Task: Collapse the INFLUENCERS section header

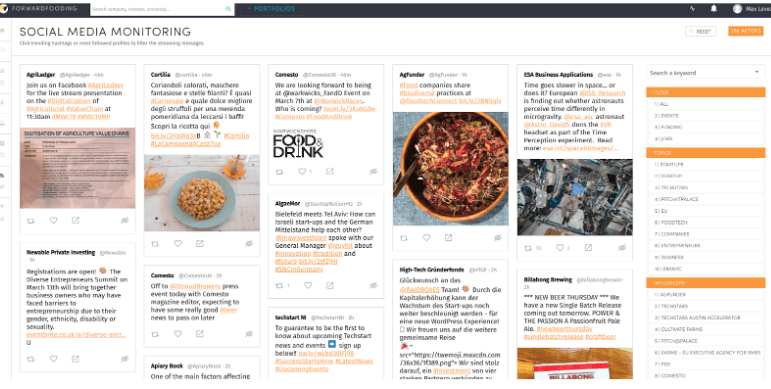Action: 706,283
